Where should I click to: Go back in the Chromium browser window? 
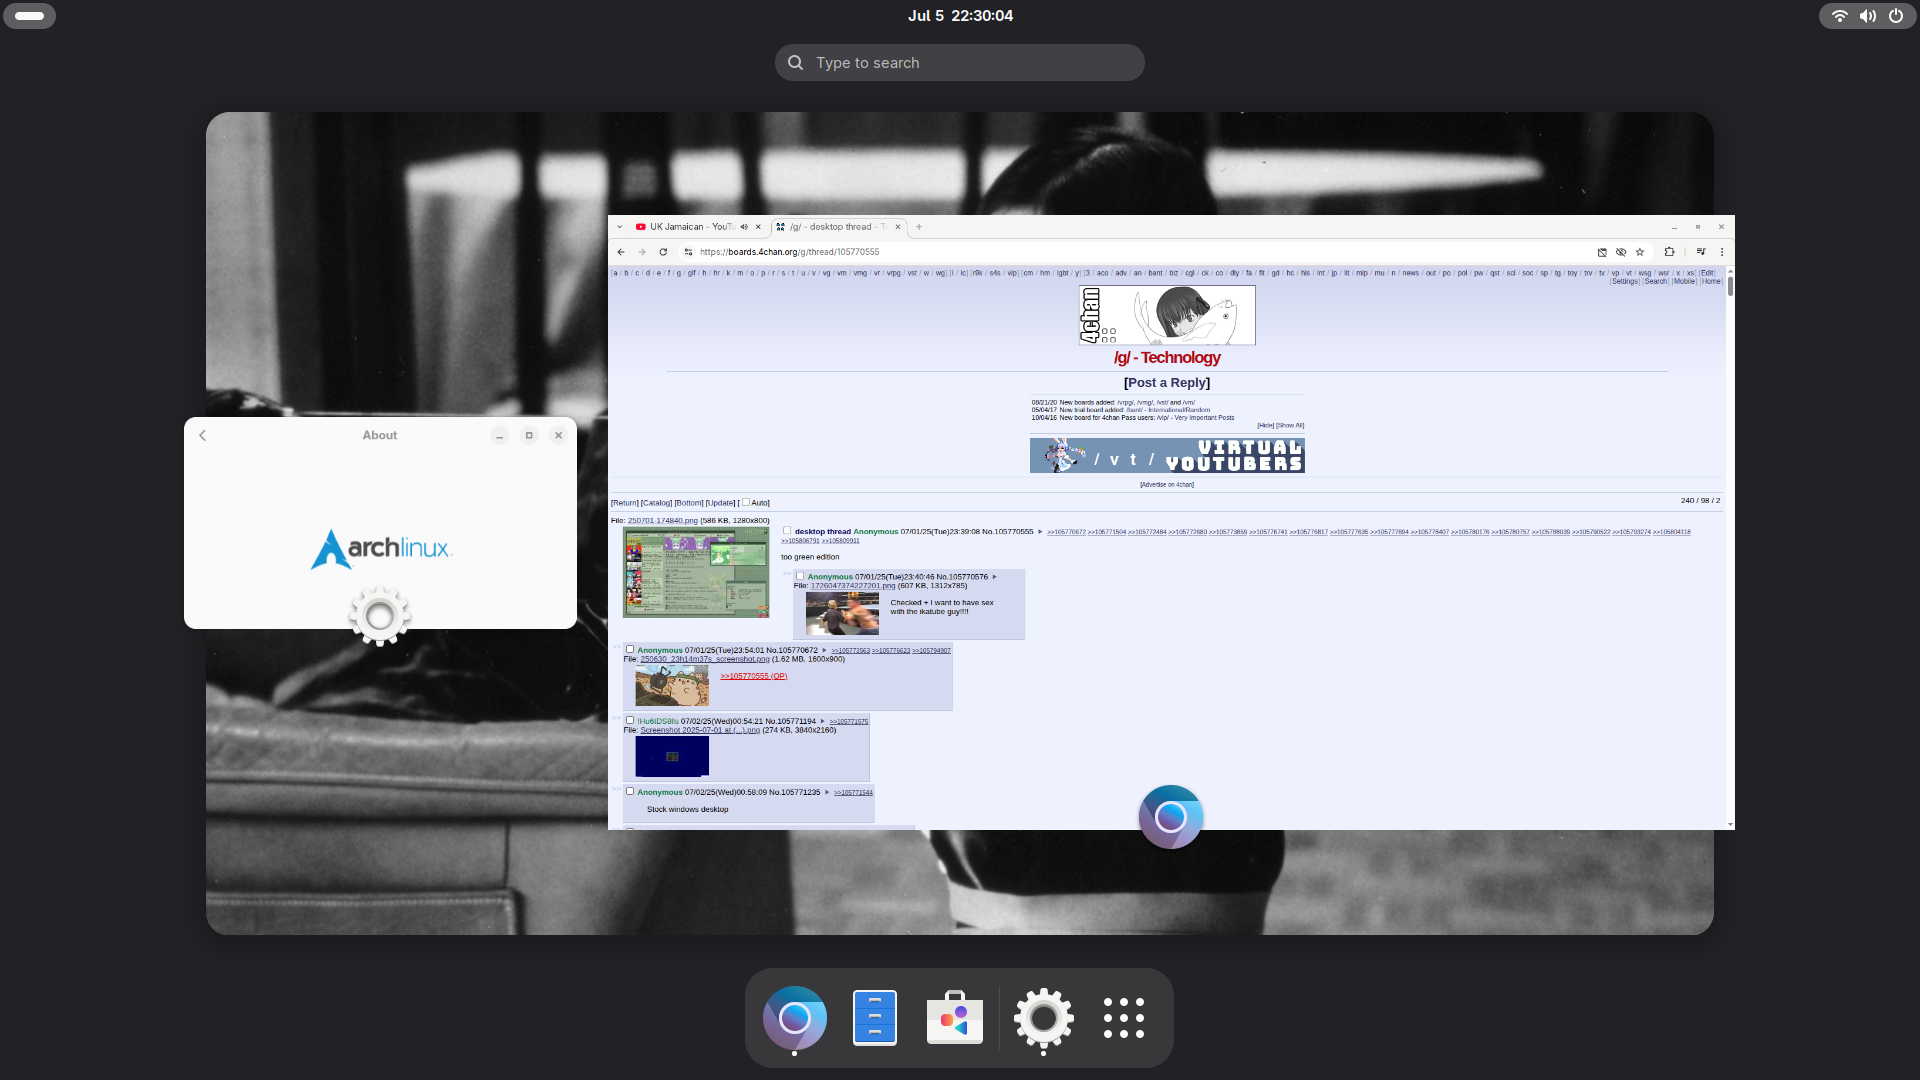[621, 252]
